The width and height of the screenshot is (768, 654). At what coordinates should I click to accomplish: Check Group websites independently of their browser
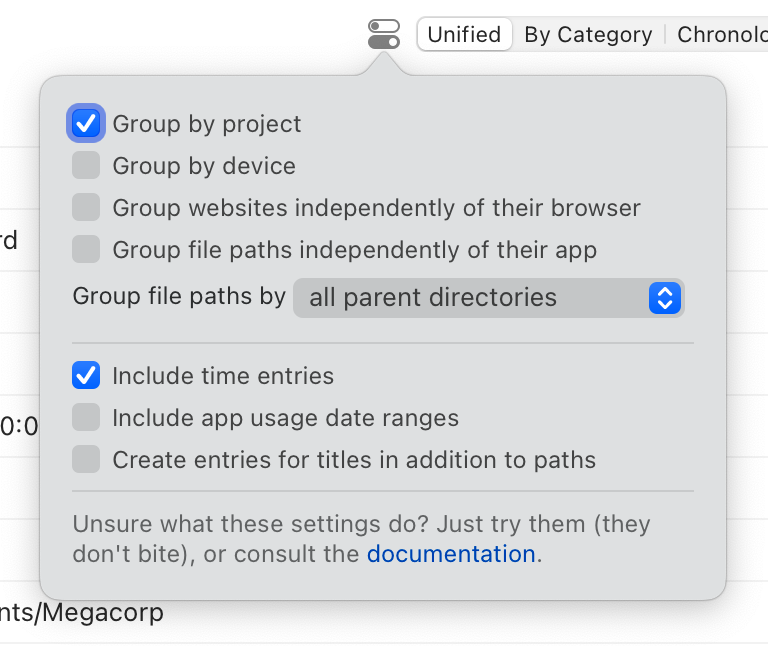[x=86, y=208]
